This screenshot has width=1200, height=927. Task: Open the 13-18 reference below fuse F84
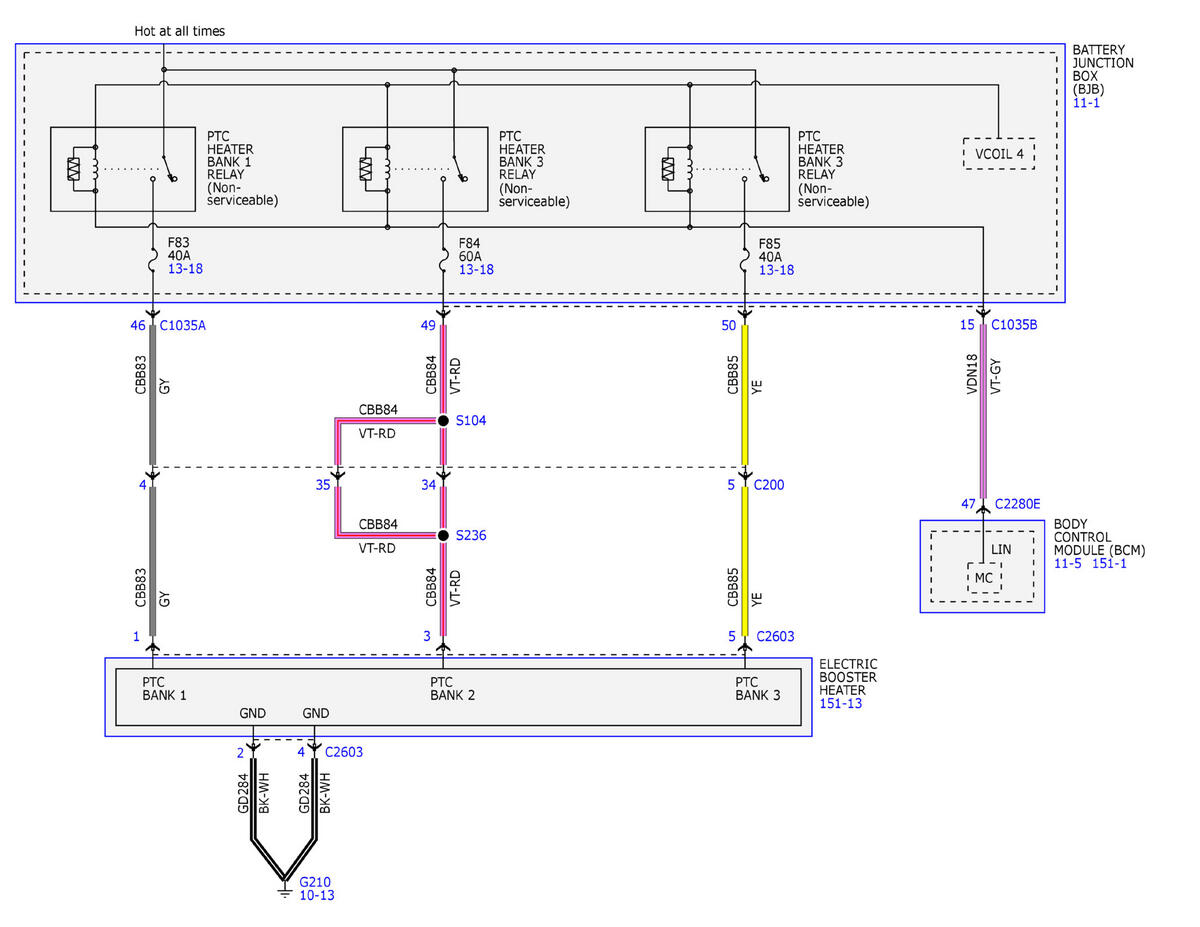[476, 270]
